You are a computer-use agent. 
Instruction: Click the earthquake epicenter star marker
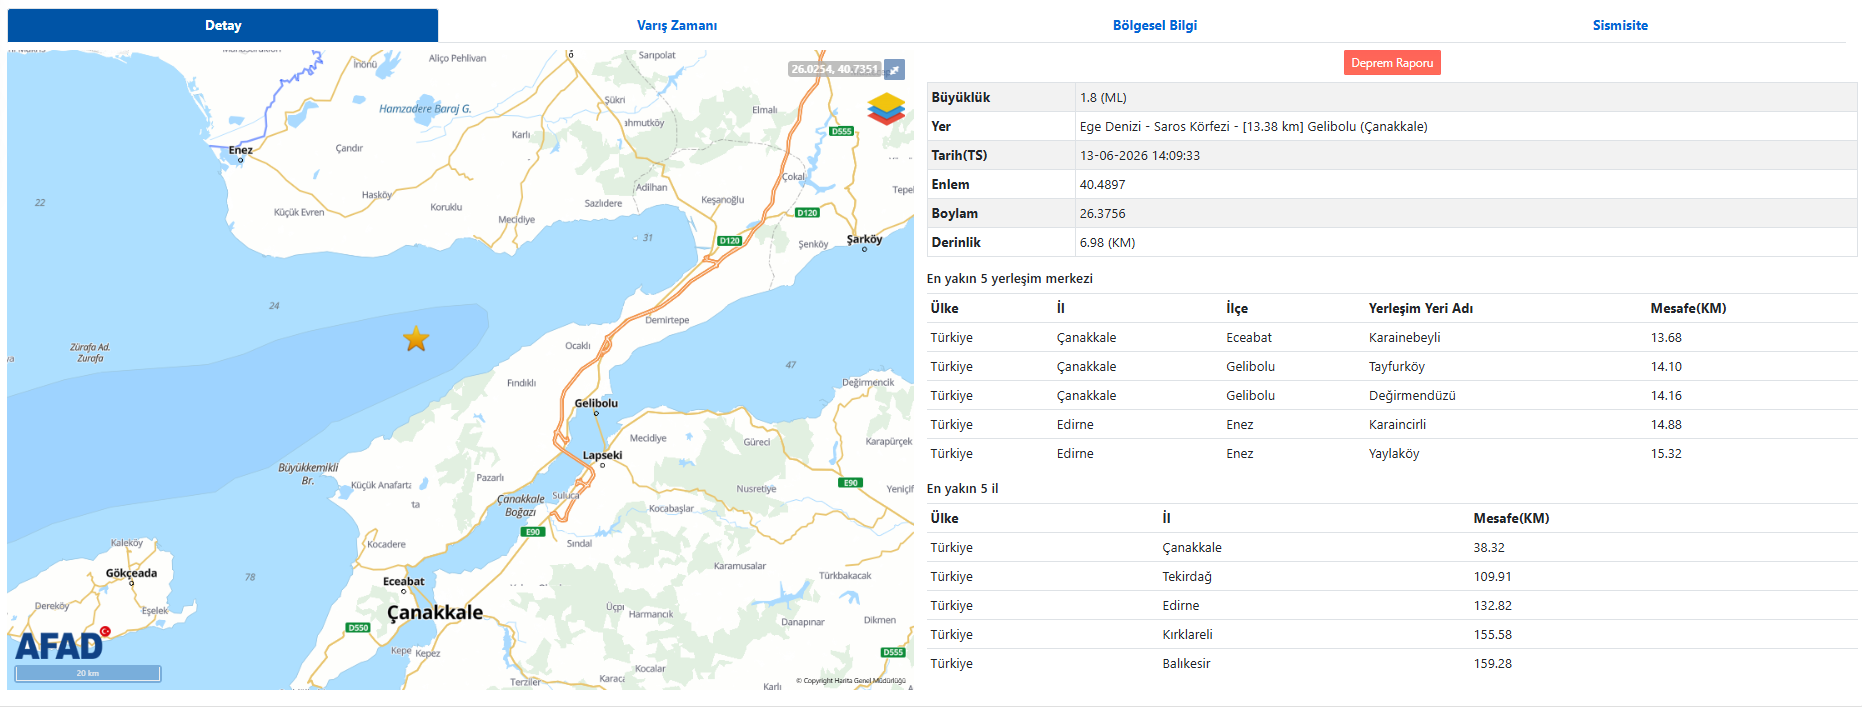(416, 339)
